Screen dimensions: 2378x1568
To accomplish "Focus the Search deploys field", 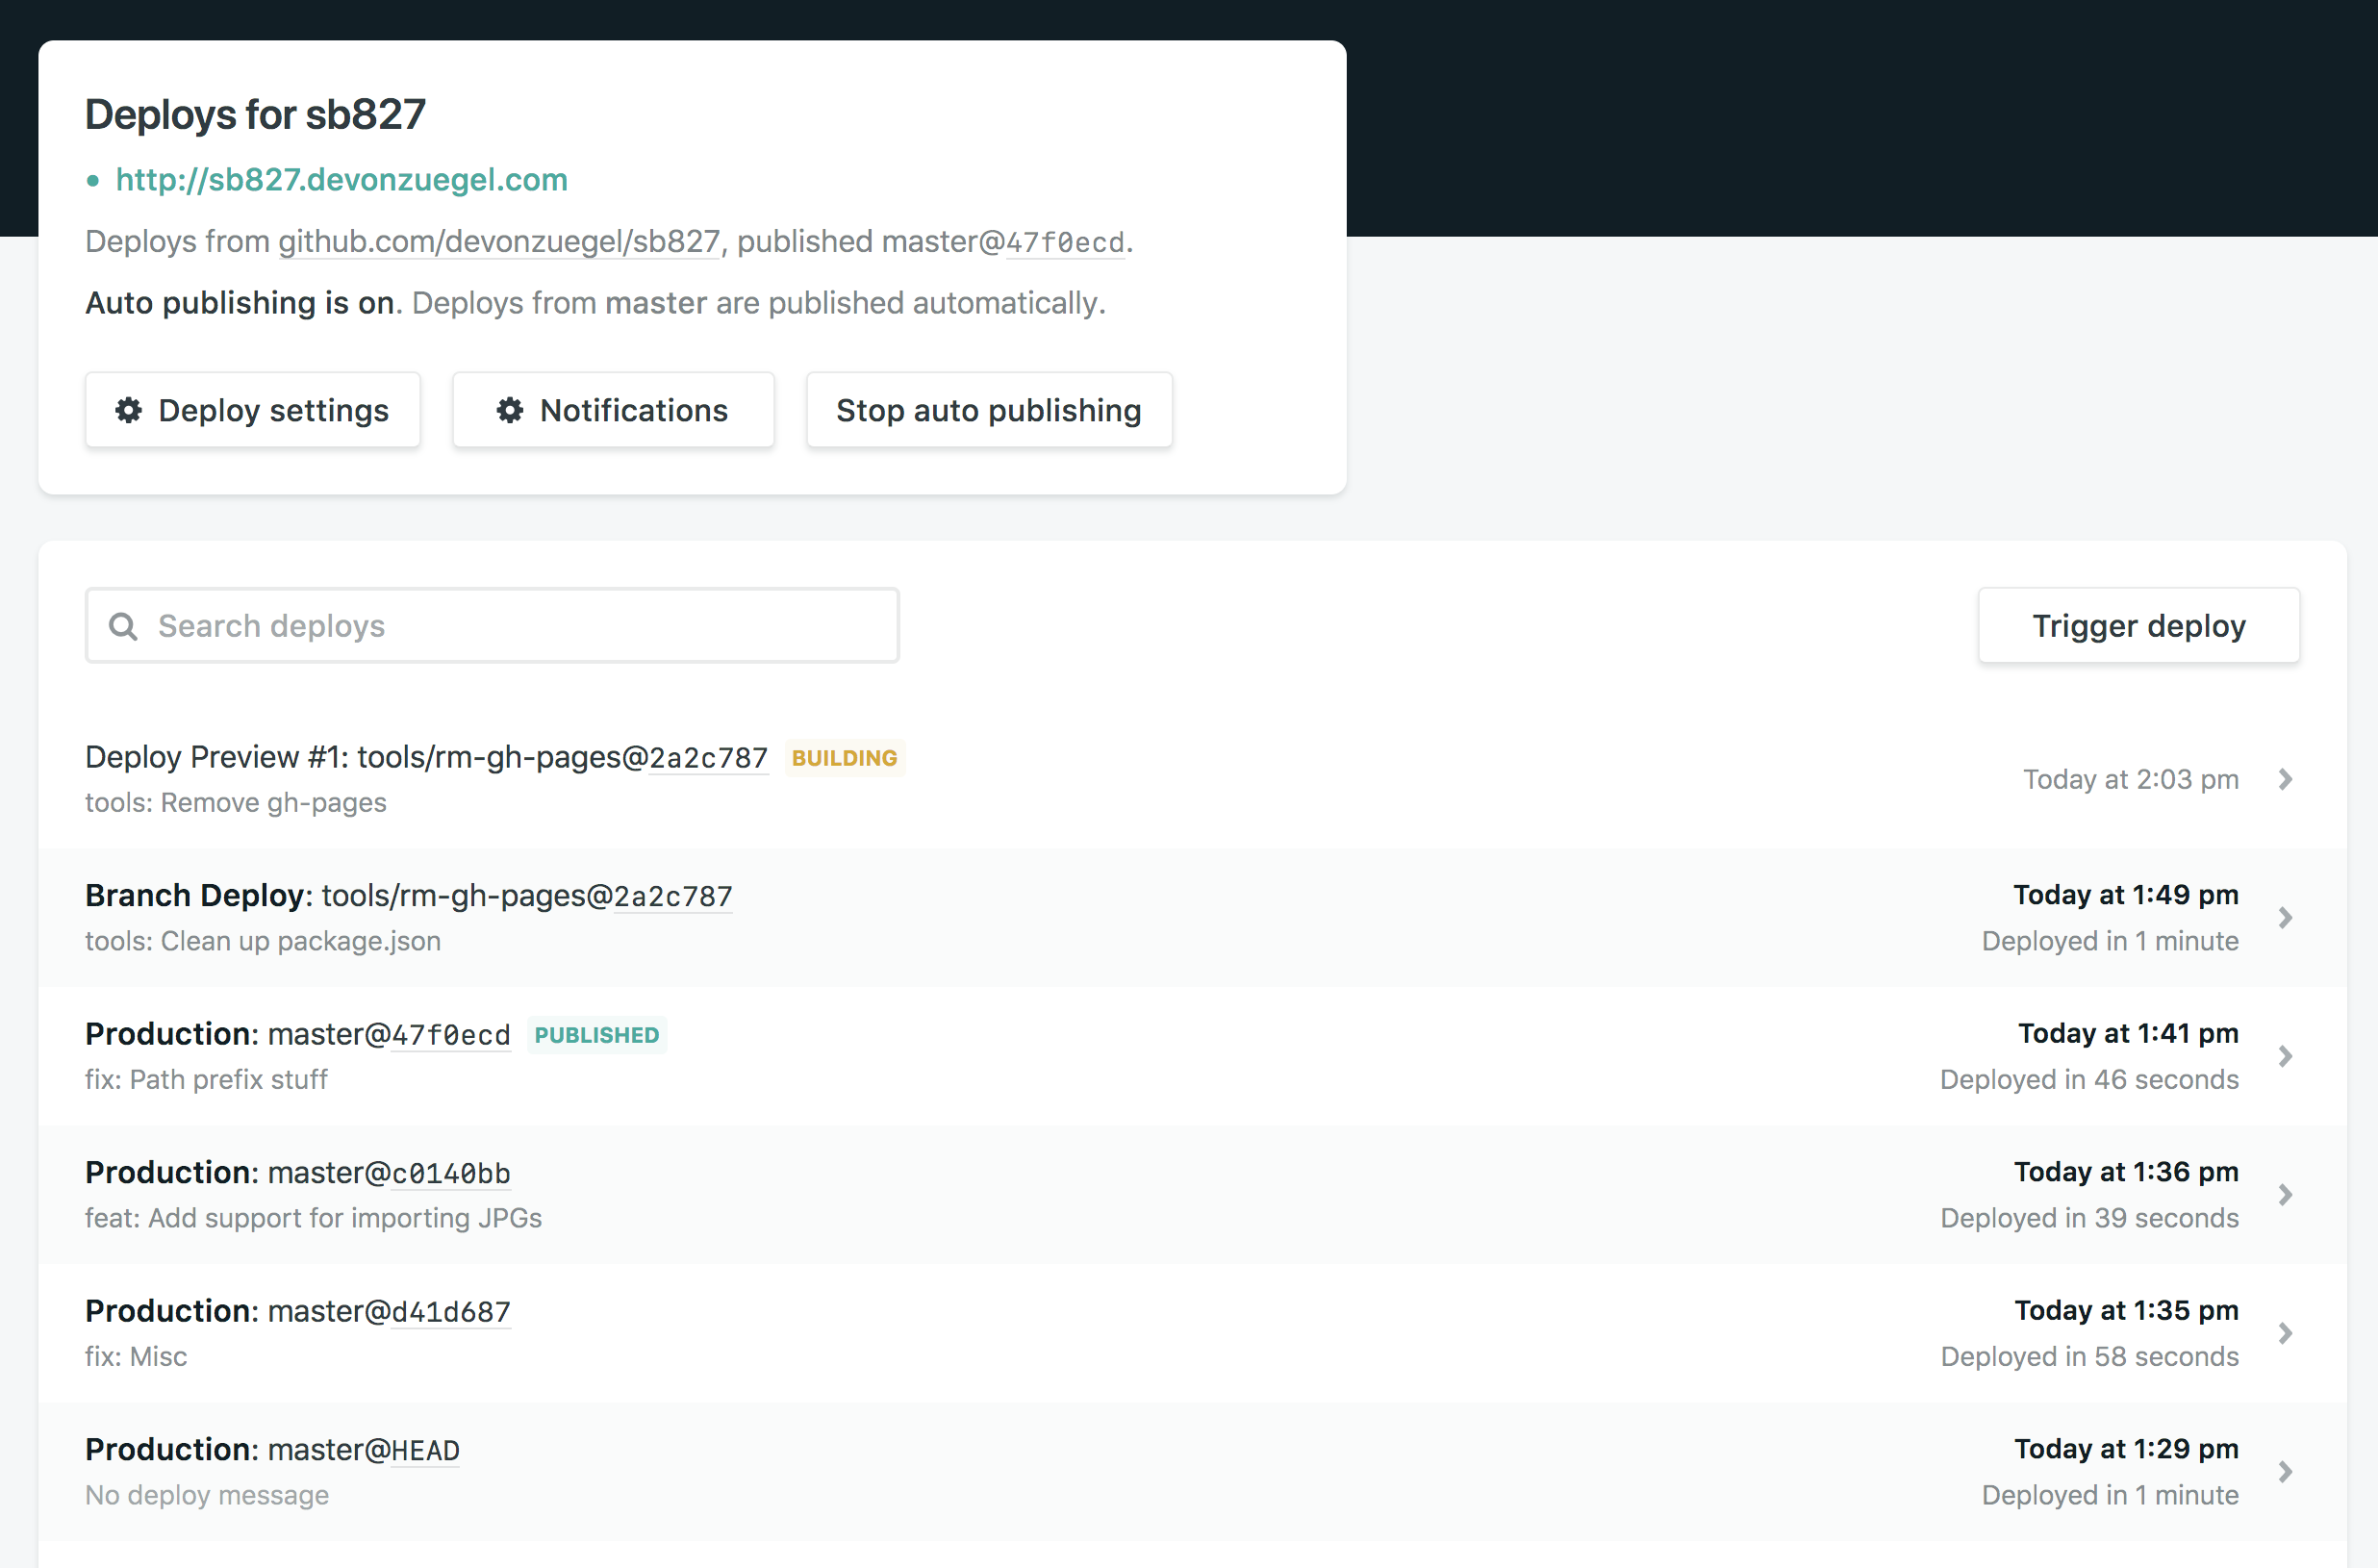I will (520, 626).
